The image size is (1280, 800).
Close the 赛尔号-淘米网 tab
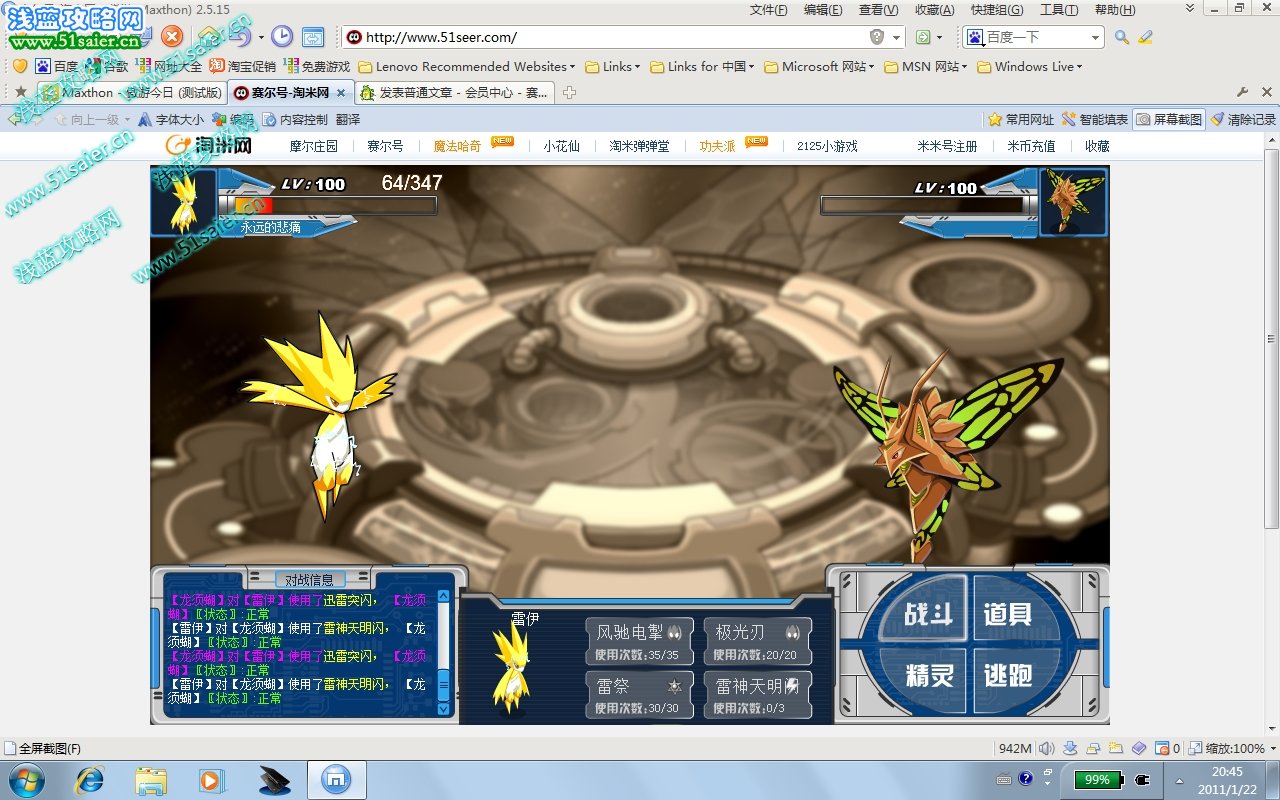(x=340, y=93)
